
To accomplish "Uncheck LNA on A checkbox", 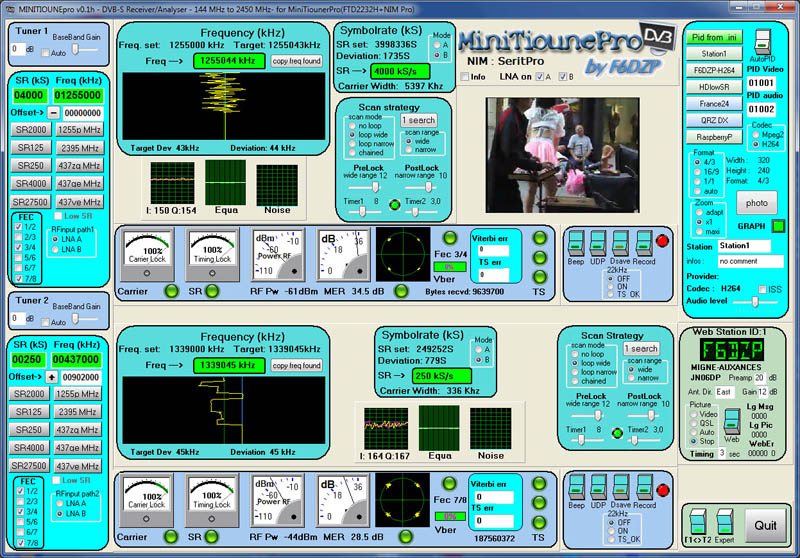I will 540,77.
